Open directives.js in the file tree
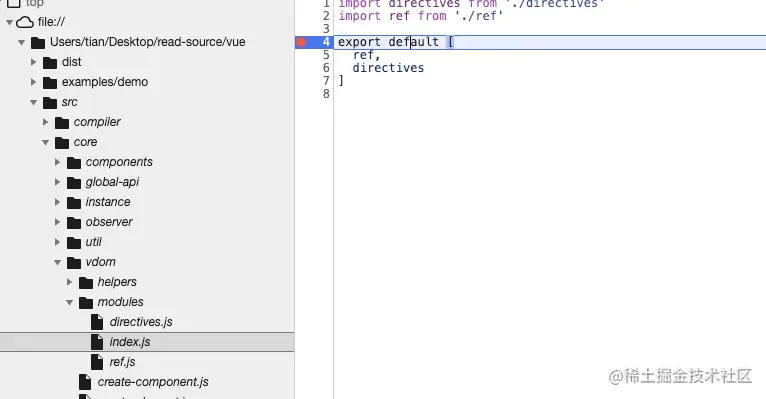The height and width of the screenshot is (399, 766). tap(141, 322)
